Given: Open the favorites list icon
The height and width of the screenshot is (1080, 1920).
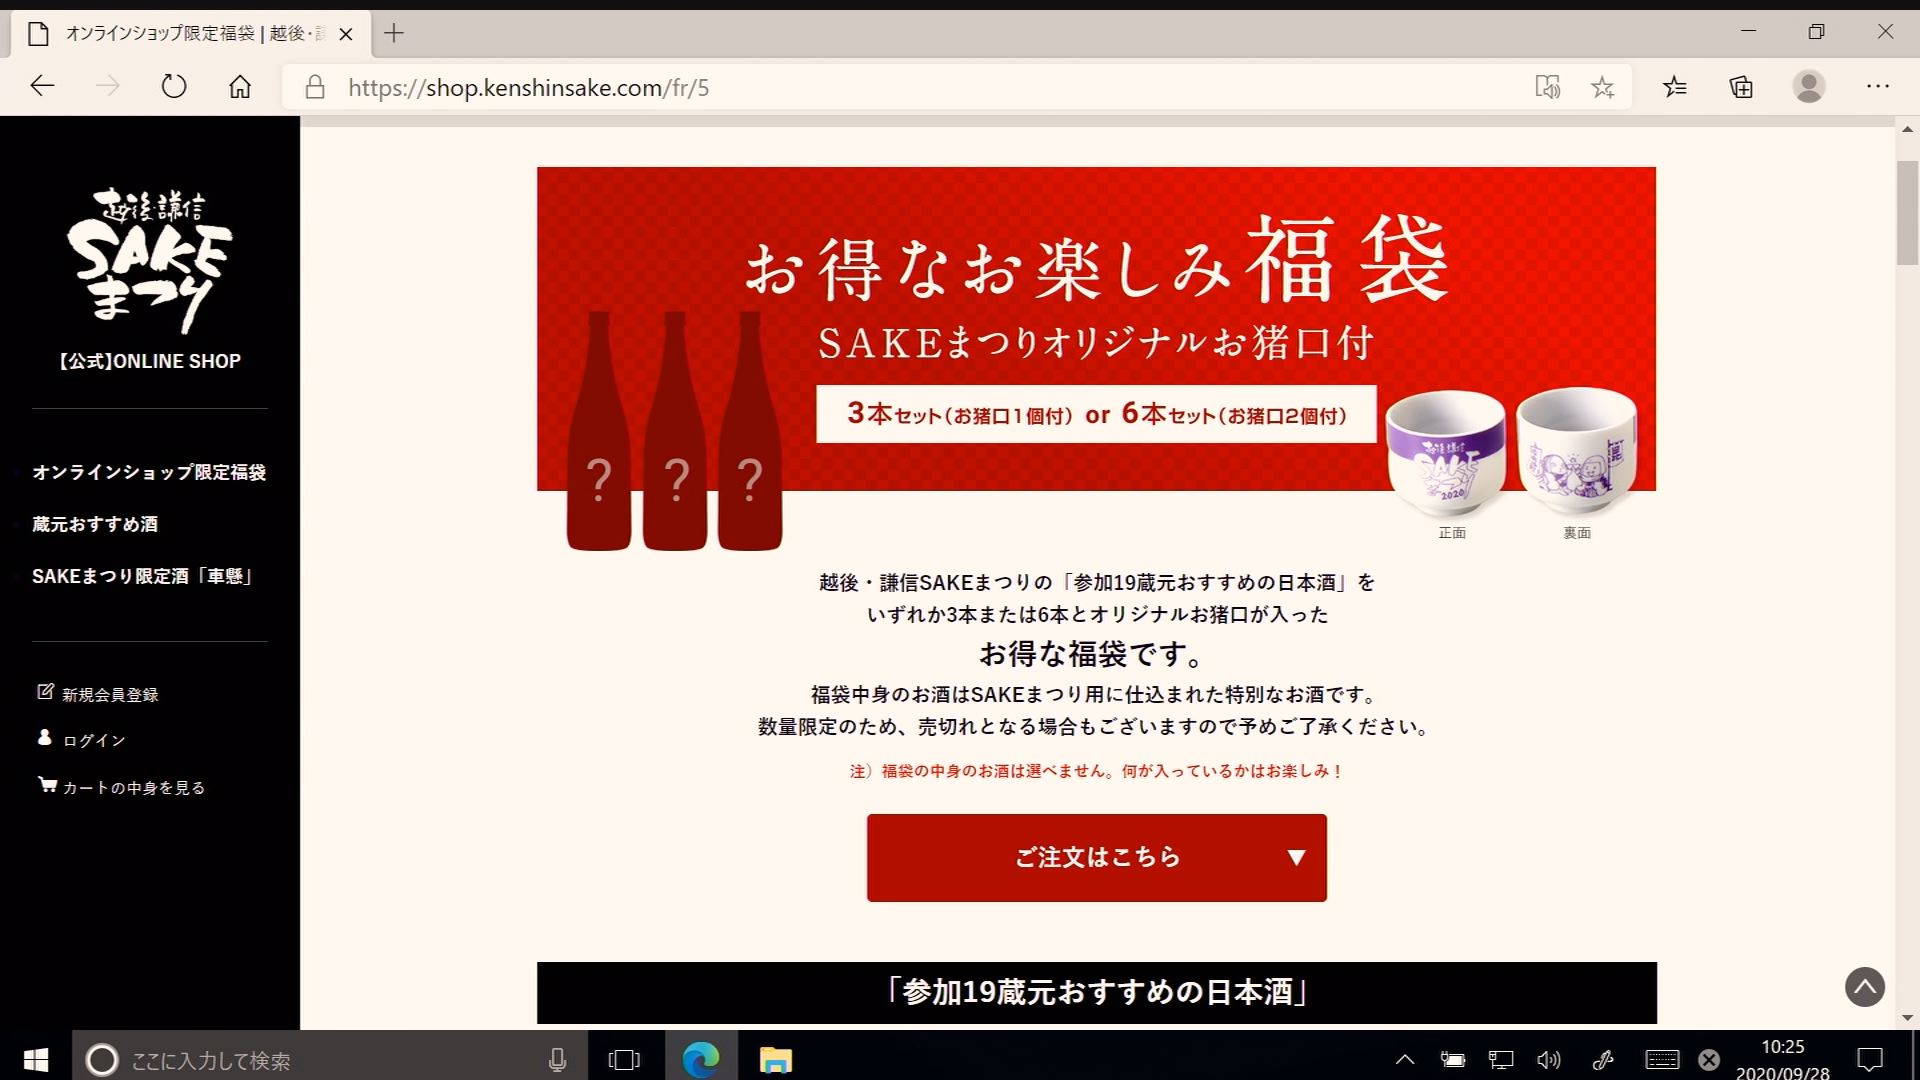Looking at the screenshot, I should click(x=1675, y=87).
